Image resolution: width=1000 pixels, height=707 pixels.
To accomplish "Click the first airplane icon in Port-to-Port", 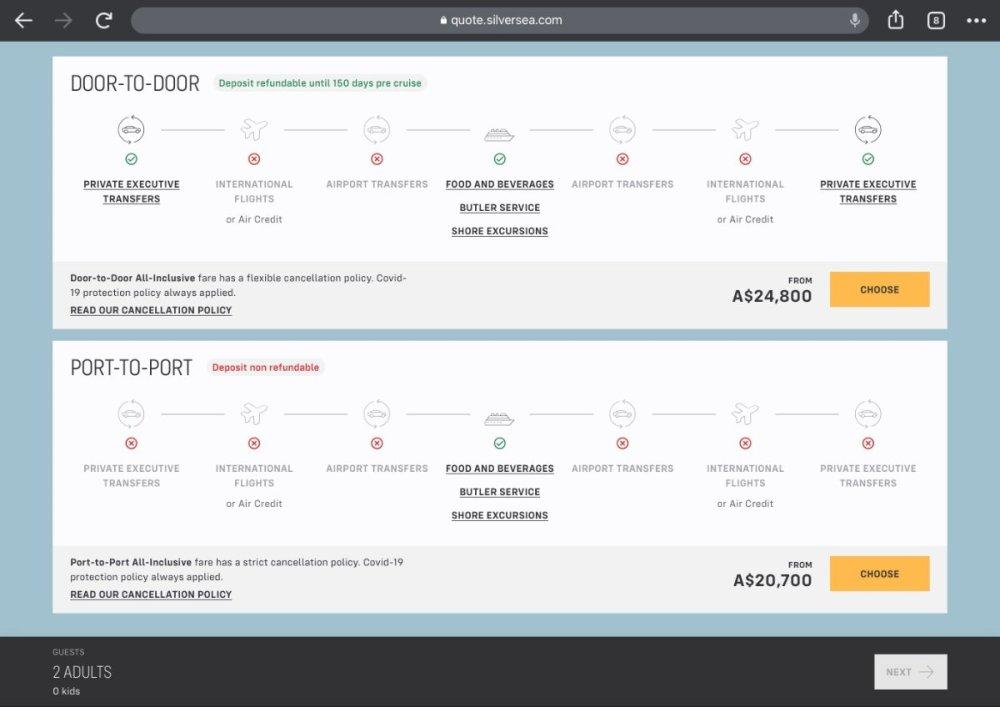I will [254, 414].
